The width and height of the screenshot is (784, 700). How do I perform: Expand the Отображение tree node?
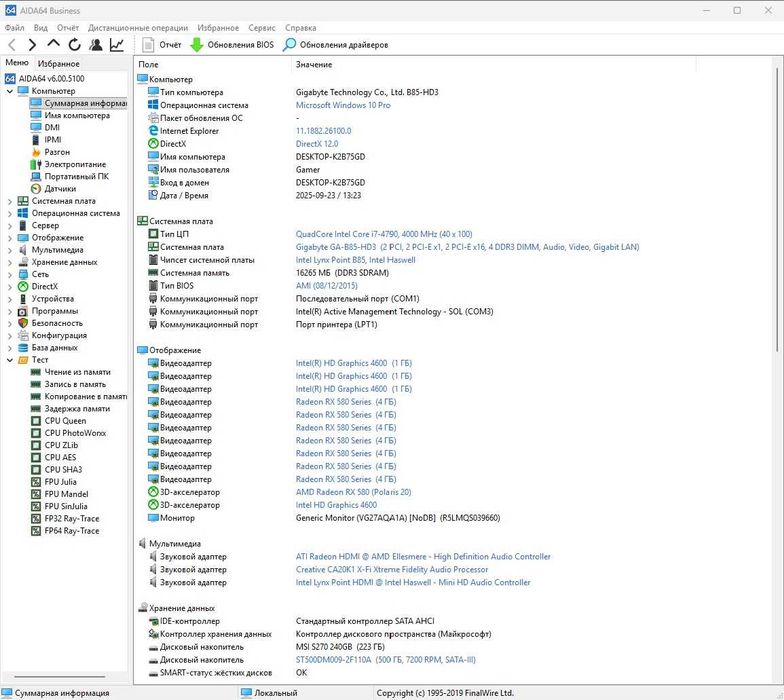[10, 238]
